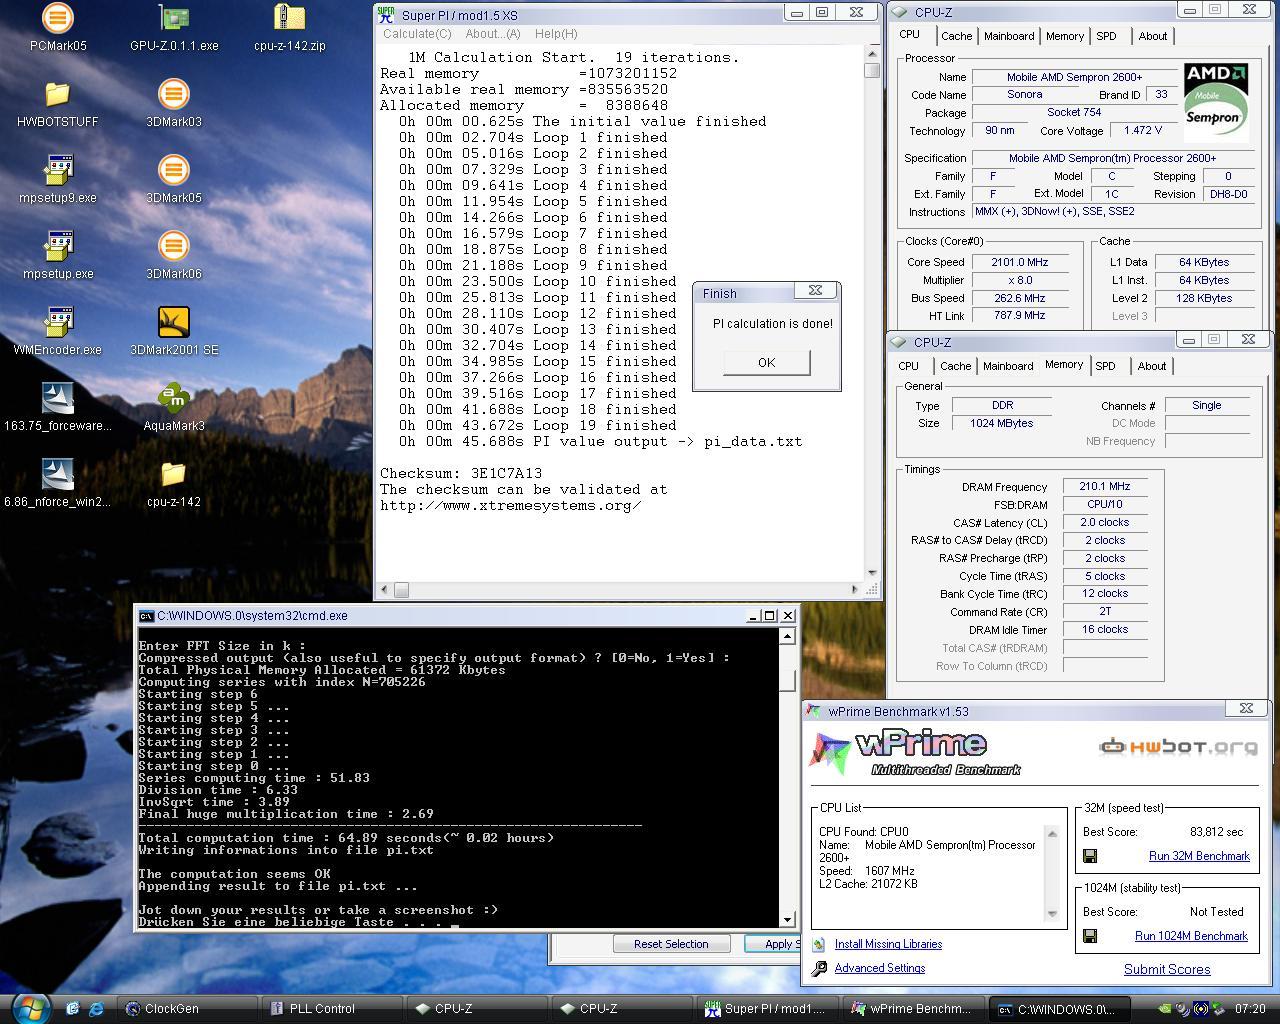Select the 163.75_forceware driver icon
Viewport: 1280px width, 1024px height.
pos(58,398)
